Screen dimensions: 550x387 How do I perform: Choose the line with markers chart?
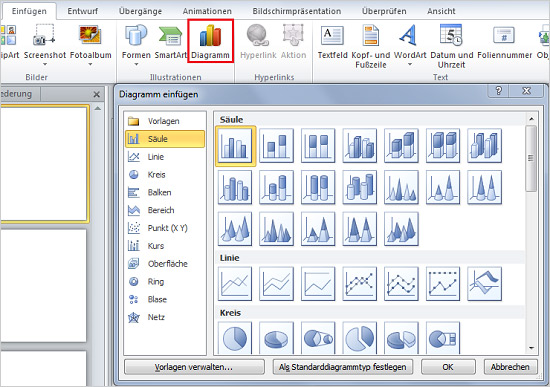(360, 284)
